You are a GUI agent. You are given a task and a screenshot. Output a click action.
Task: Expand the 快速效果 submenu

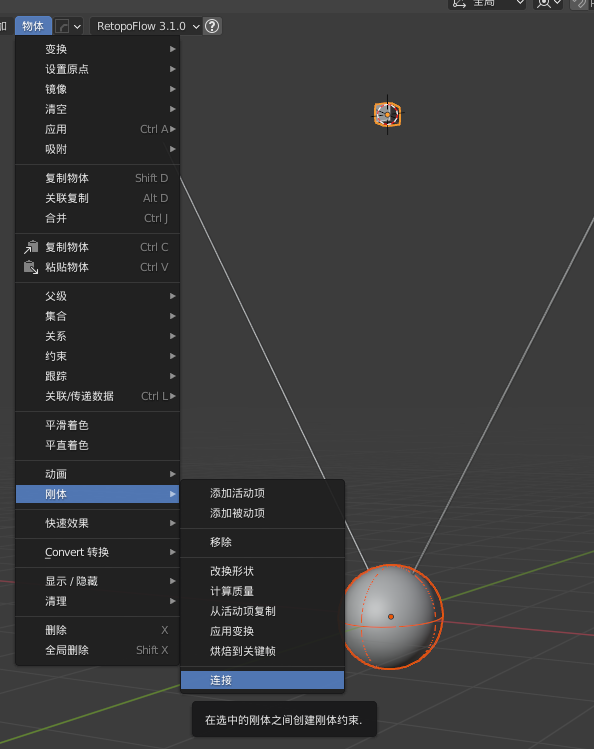[97, 524]
